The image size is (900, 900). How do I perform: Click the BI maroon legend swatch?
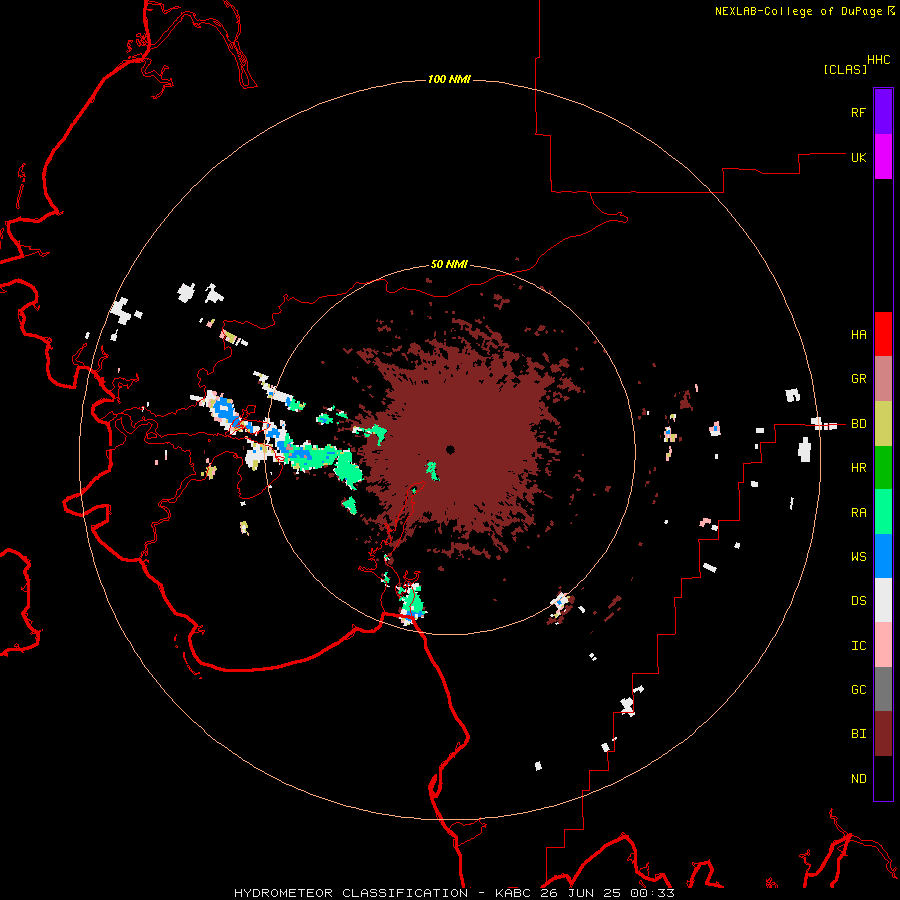coord(883,734)
